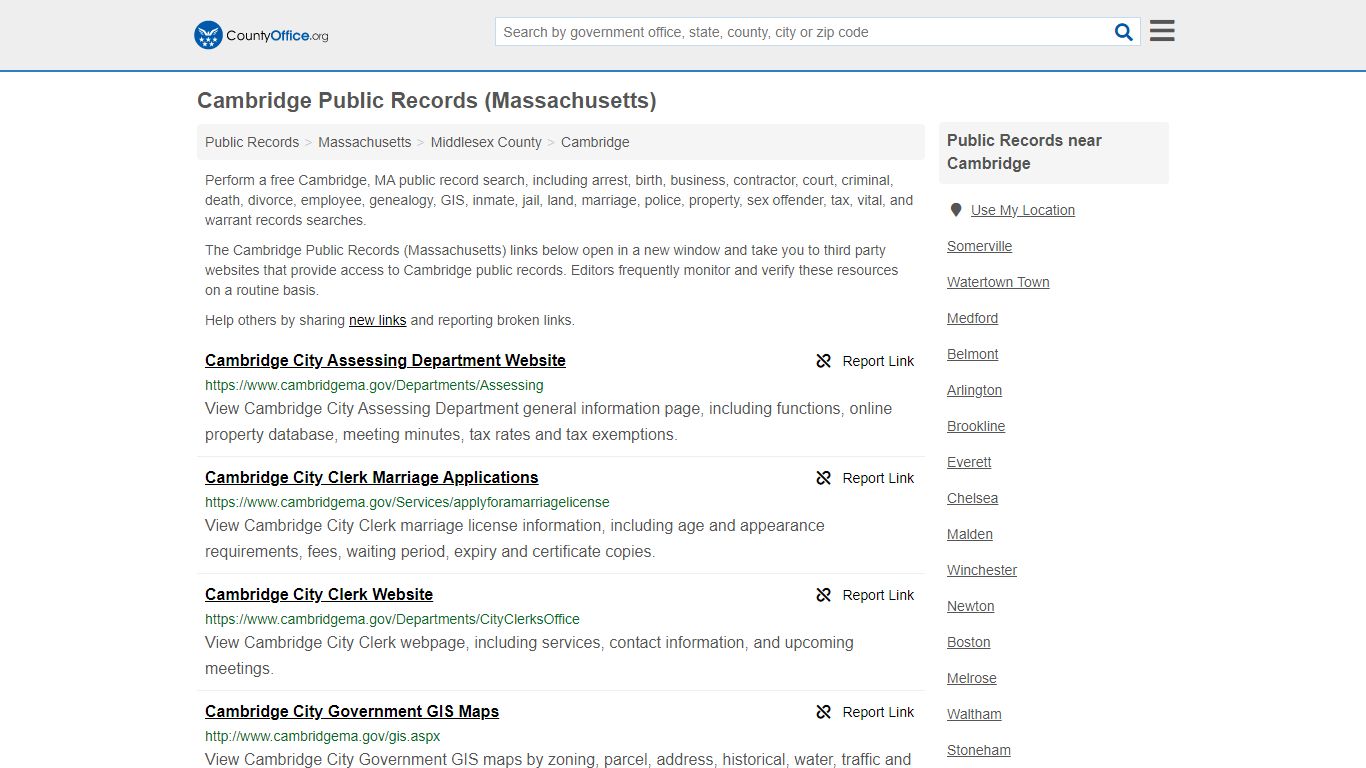Click broken-link icon for Government GIS Maps
Viewport: 1366px width, 768px height.
coord(824,712)
